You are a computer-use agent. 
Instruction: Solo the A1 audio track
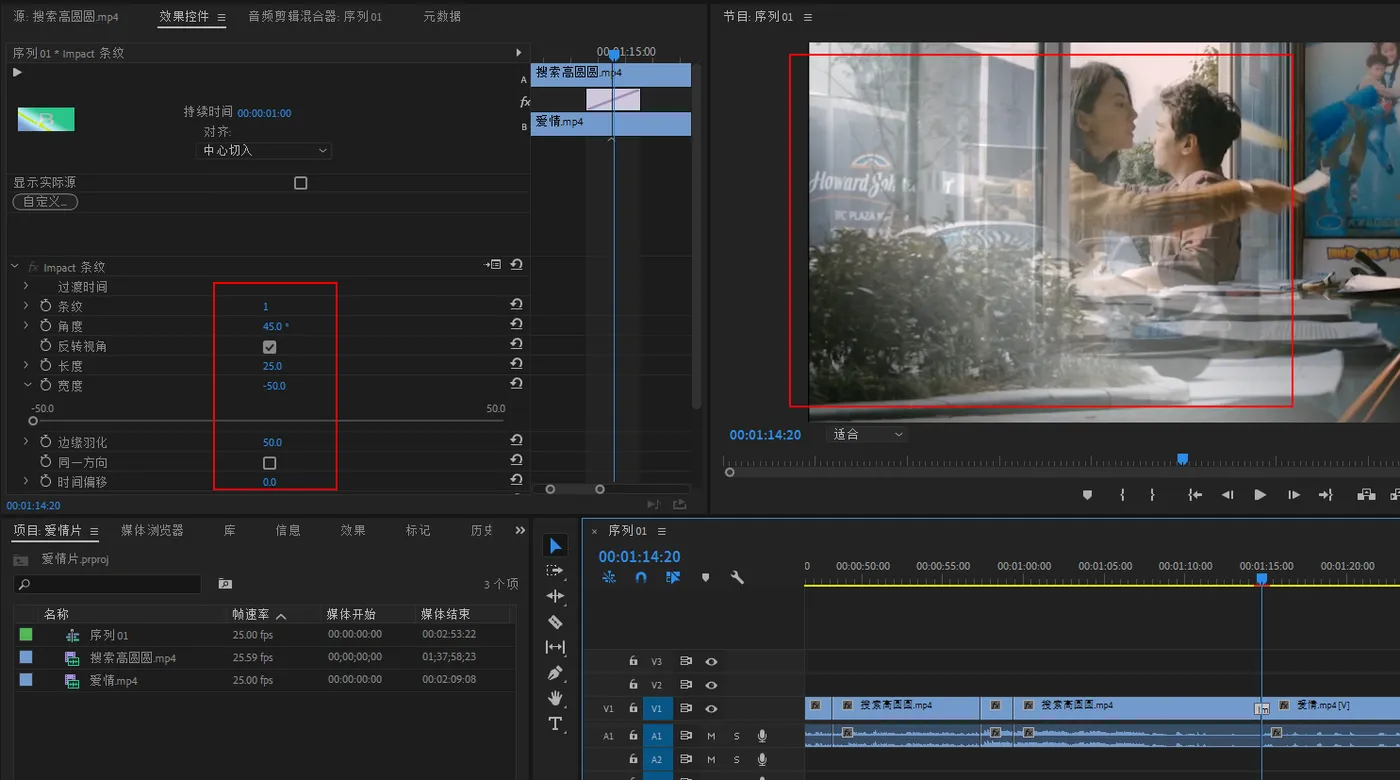tap(737, 735)
